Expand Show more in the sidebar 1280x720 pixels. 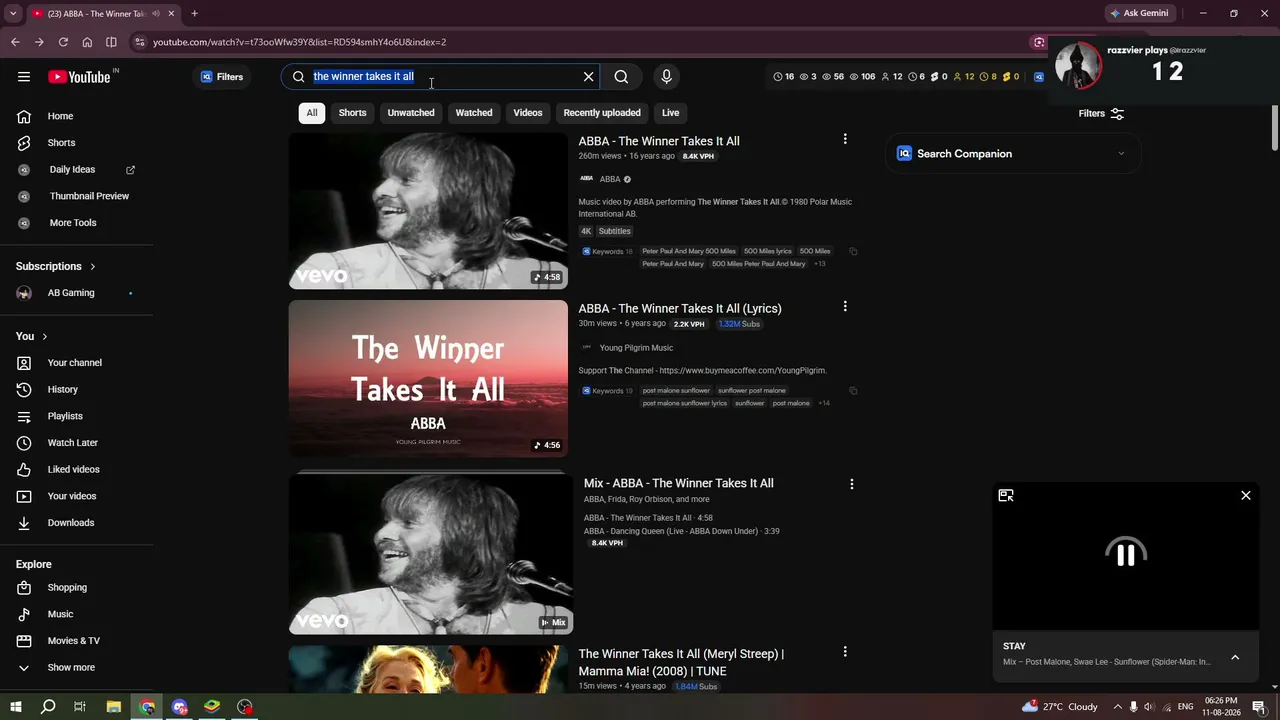click(x=78, y=668)
